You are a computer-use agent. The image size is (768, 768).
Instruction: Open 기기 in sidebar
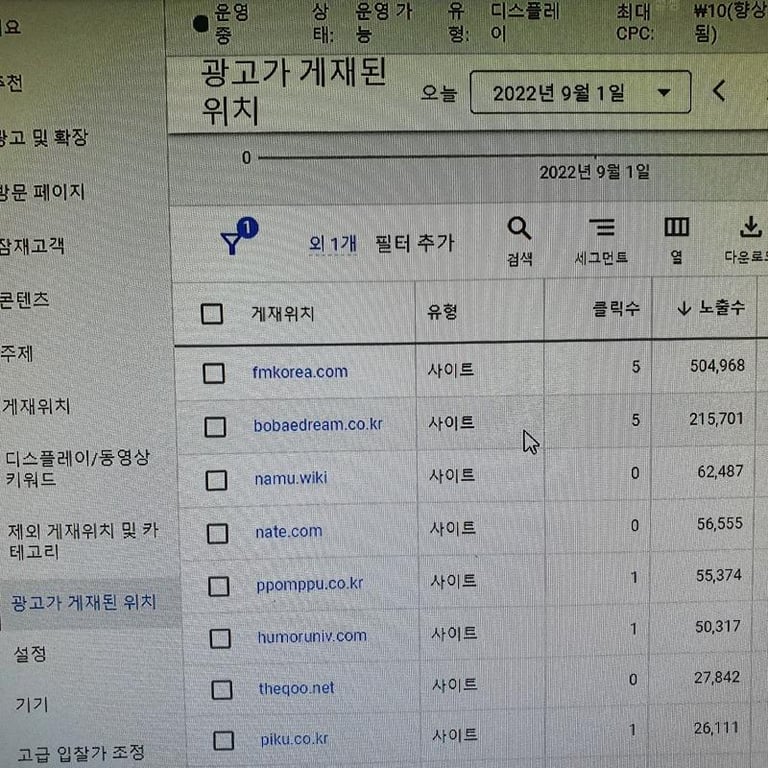click(x=32, y=704)
